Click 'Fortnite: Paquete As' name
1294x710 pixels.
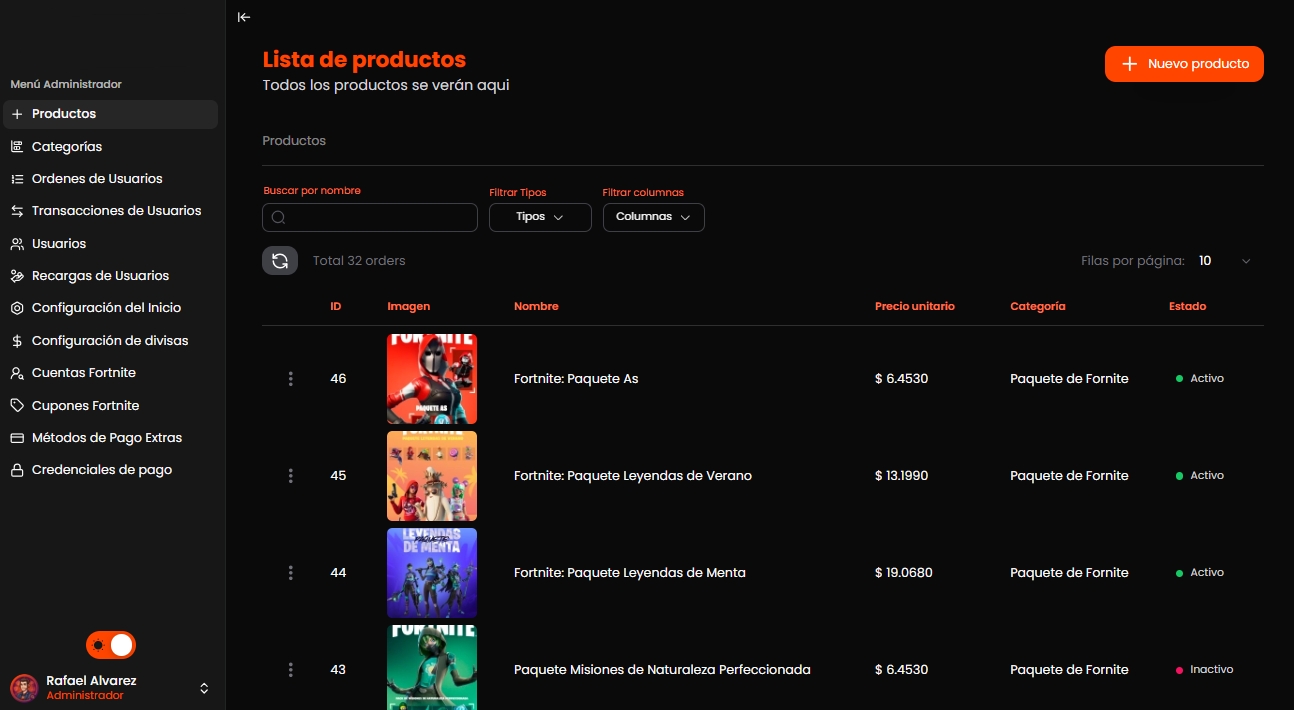(x=576, y=379)
